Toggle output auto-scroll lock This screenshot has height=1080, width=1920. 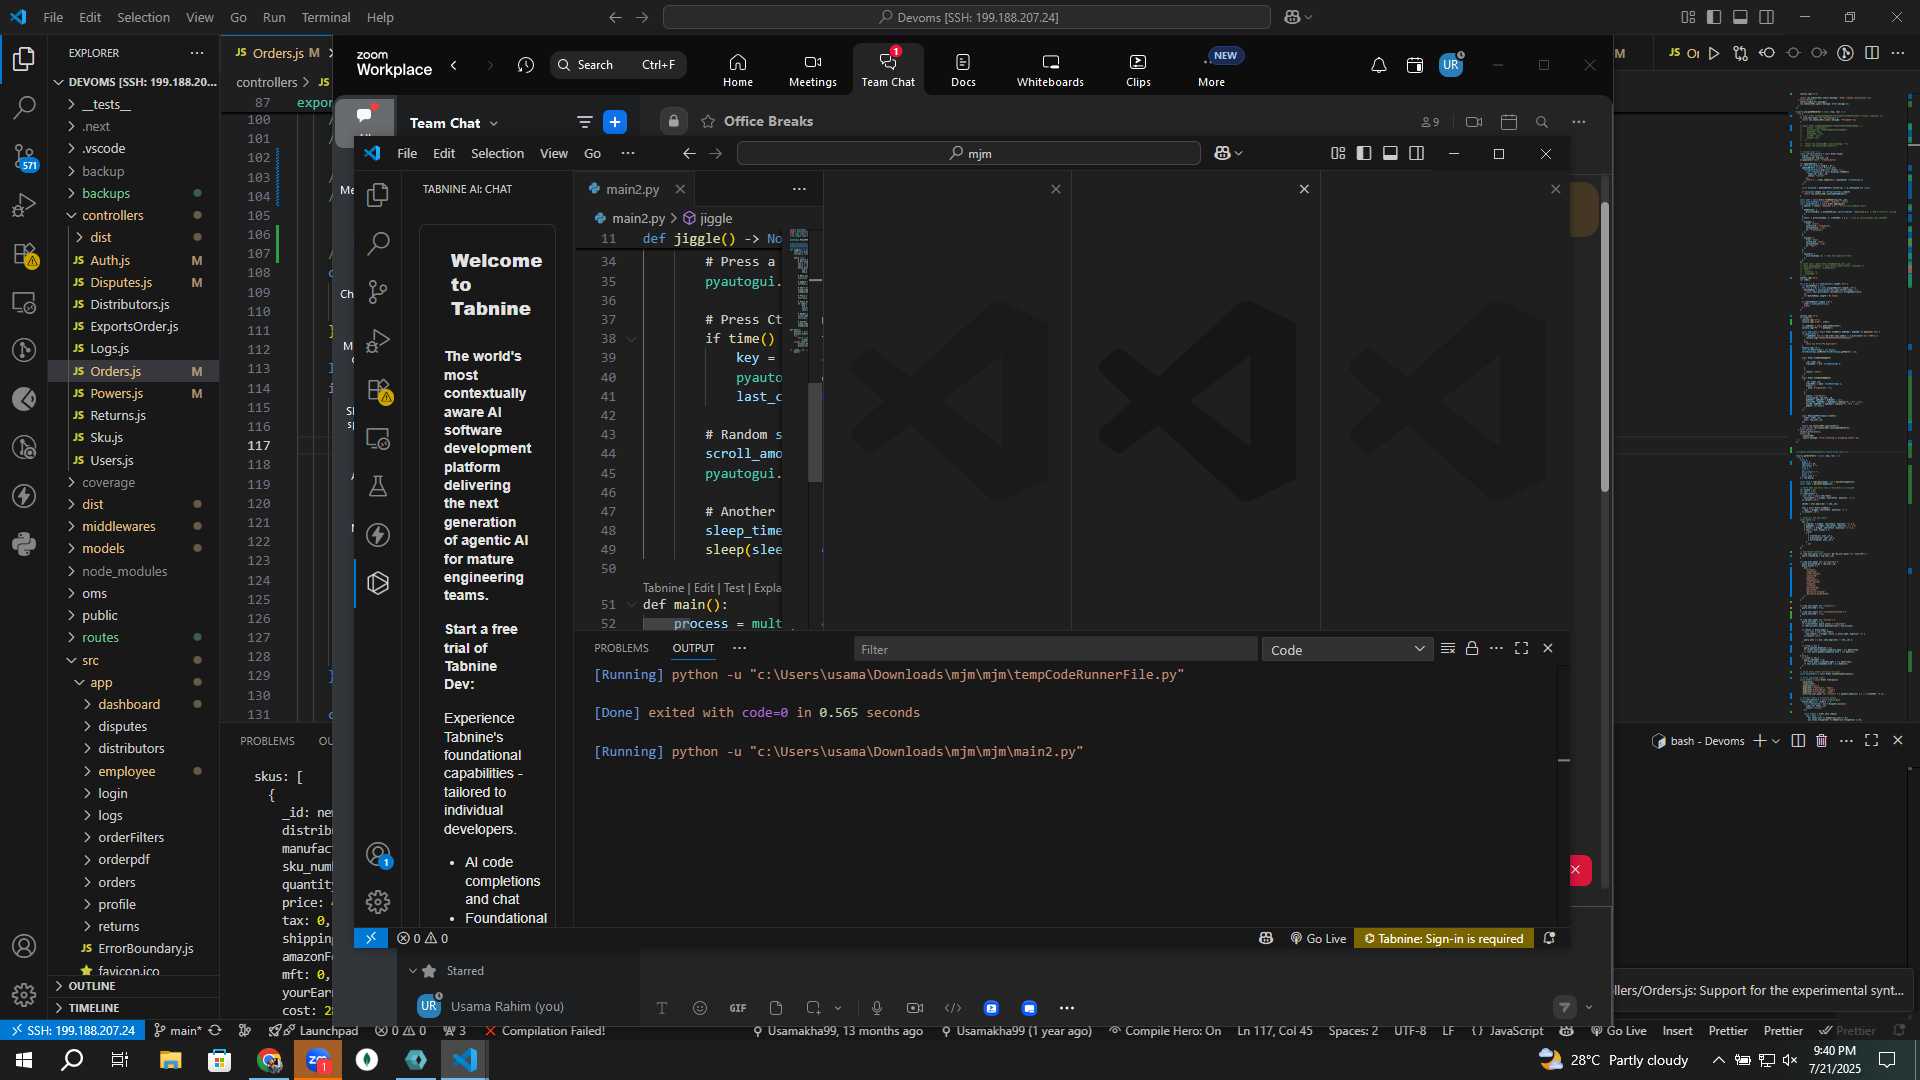1472,648
